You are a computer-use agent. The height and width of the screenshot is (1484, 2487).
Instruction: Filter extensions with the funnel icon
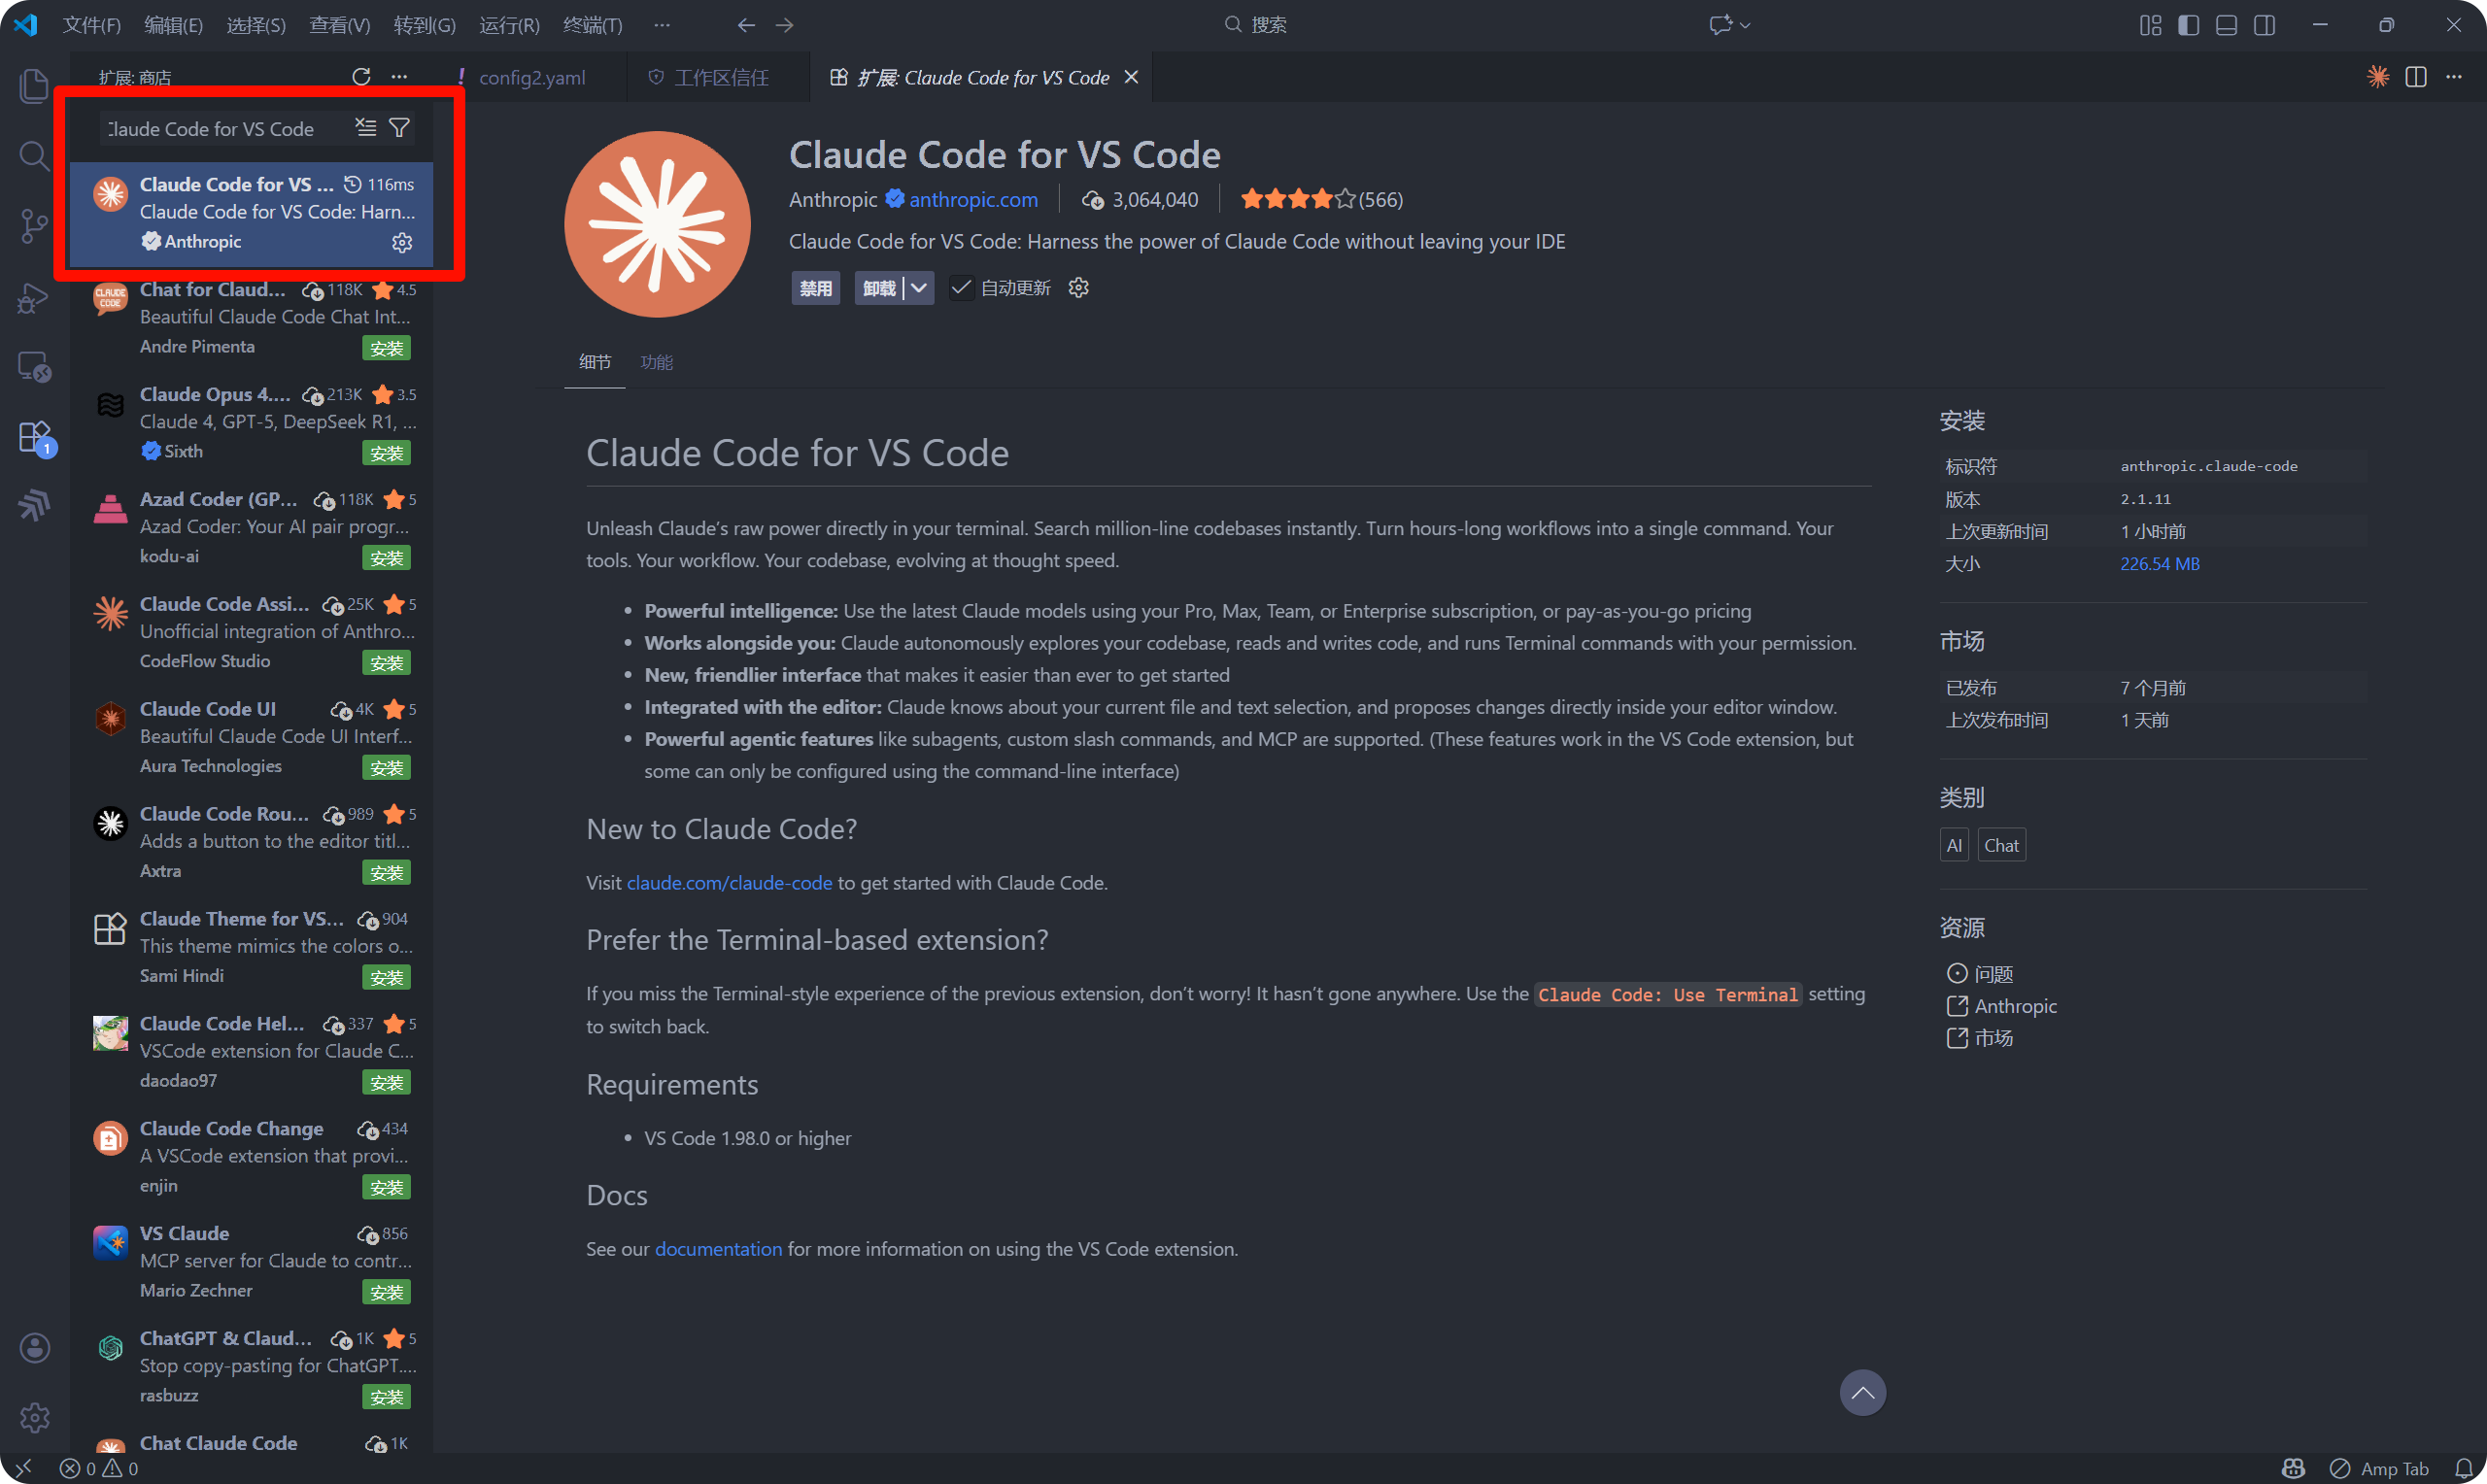[399, 128]
